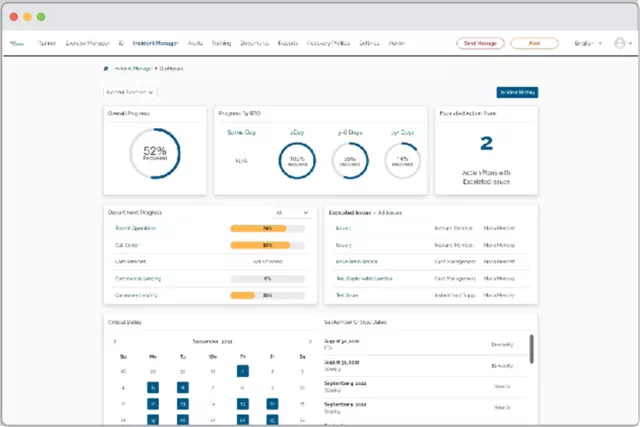
Task: Open the IQ menu item
Action: tap(121, 43)
